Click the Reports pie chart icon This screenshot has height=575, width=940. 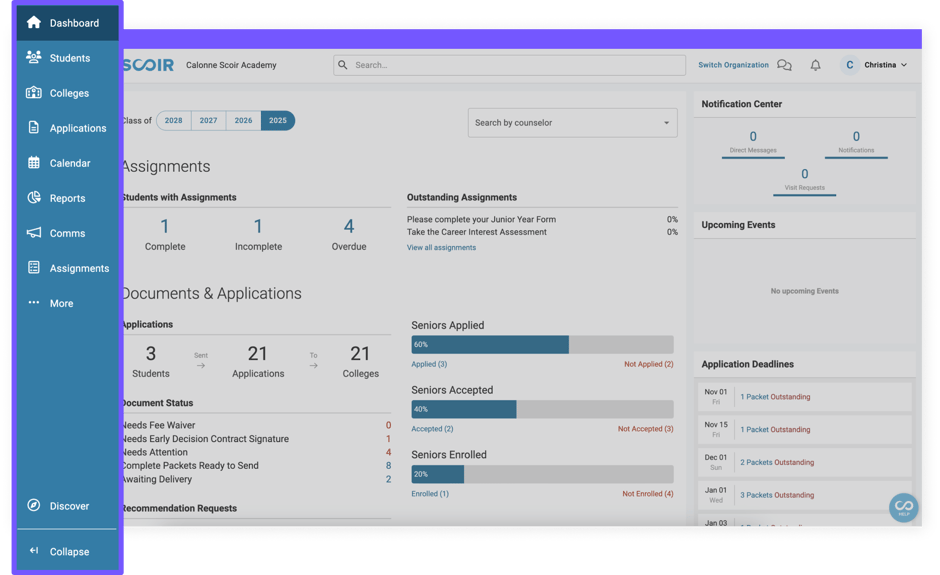point(34,197)
